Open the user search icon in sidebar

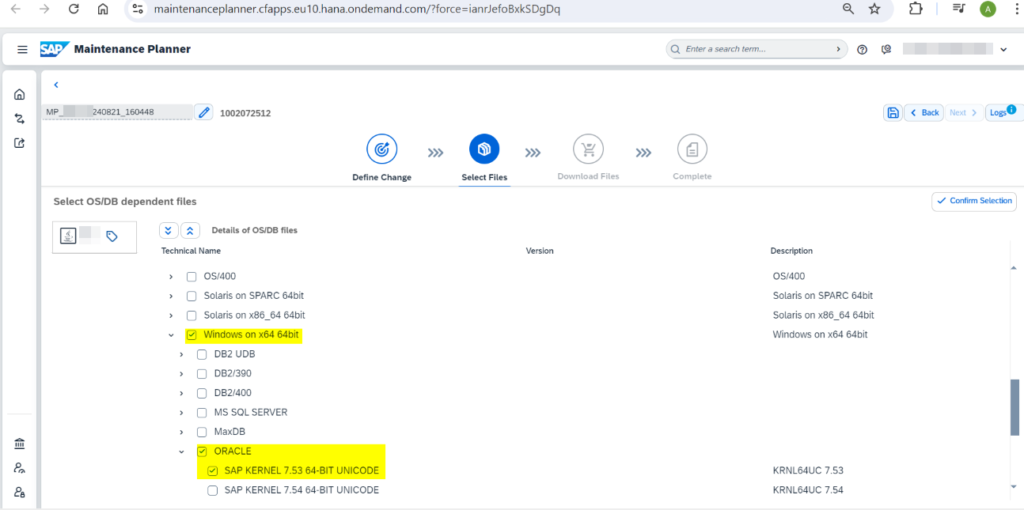[20, 468]
